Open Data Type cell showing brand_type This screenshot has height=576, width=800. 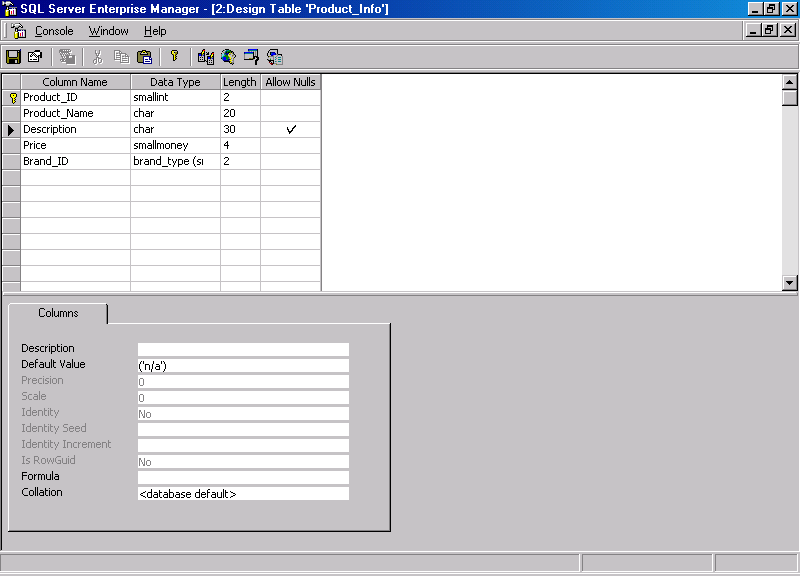[176, 161]
